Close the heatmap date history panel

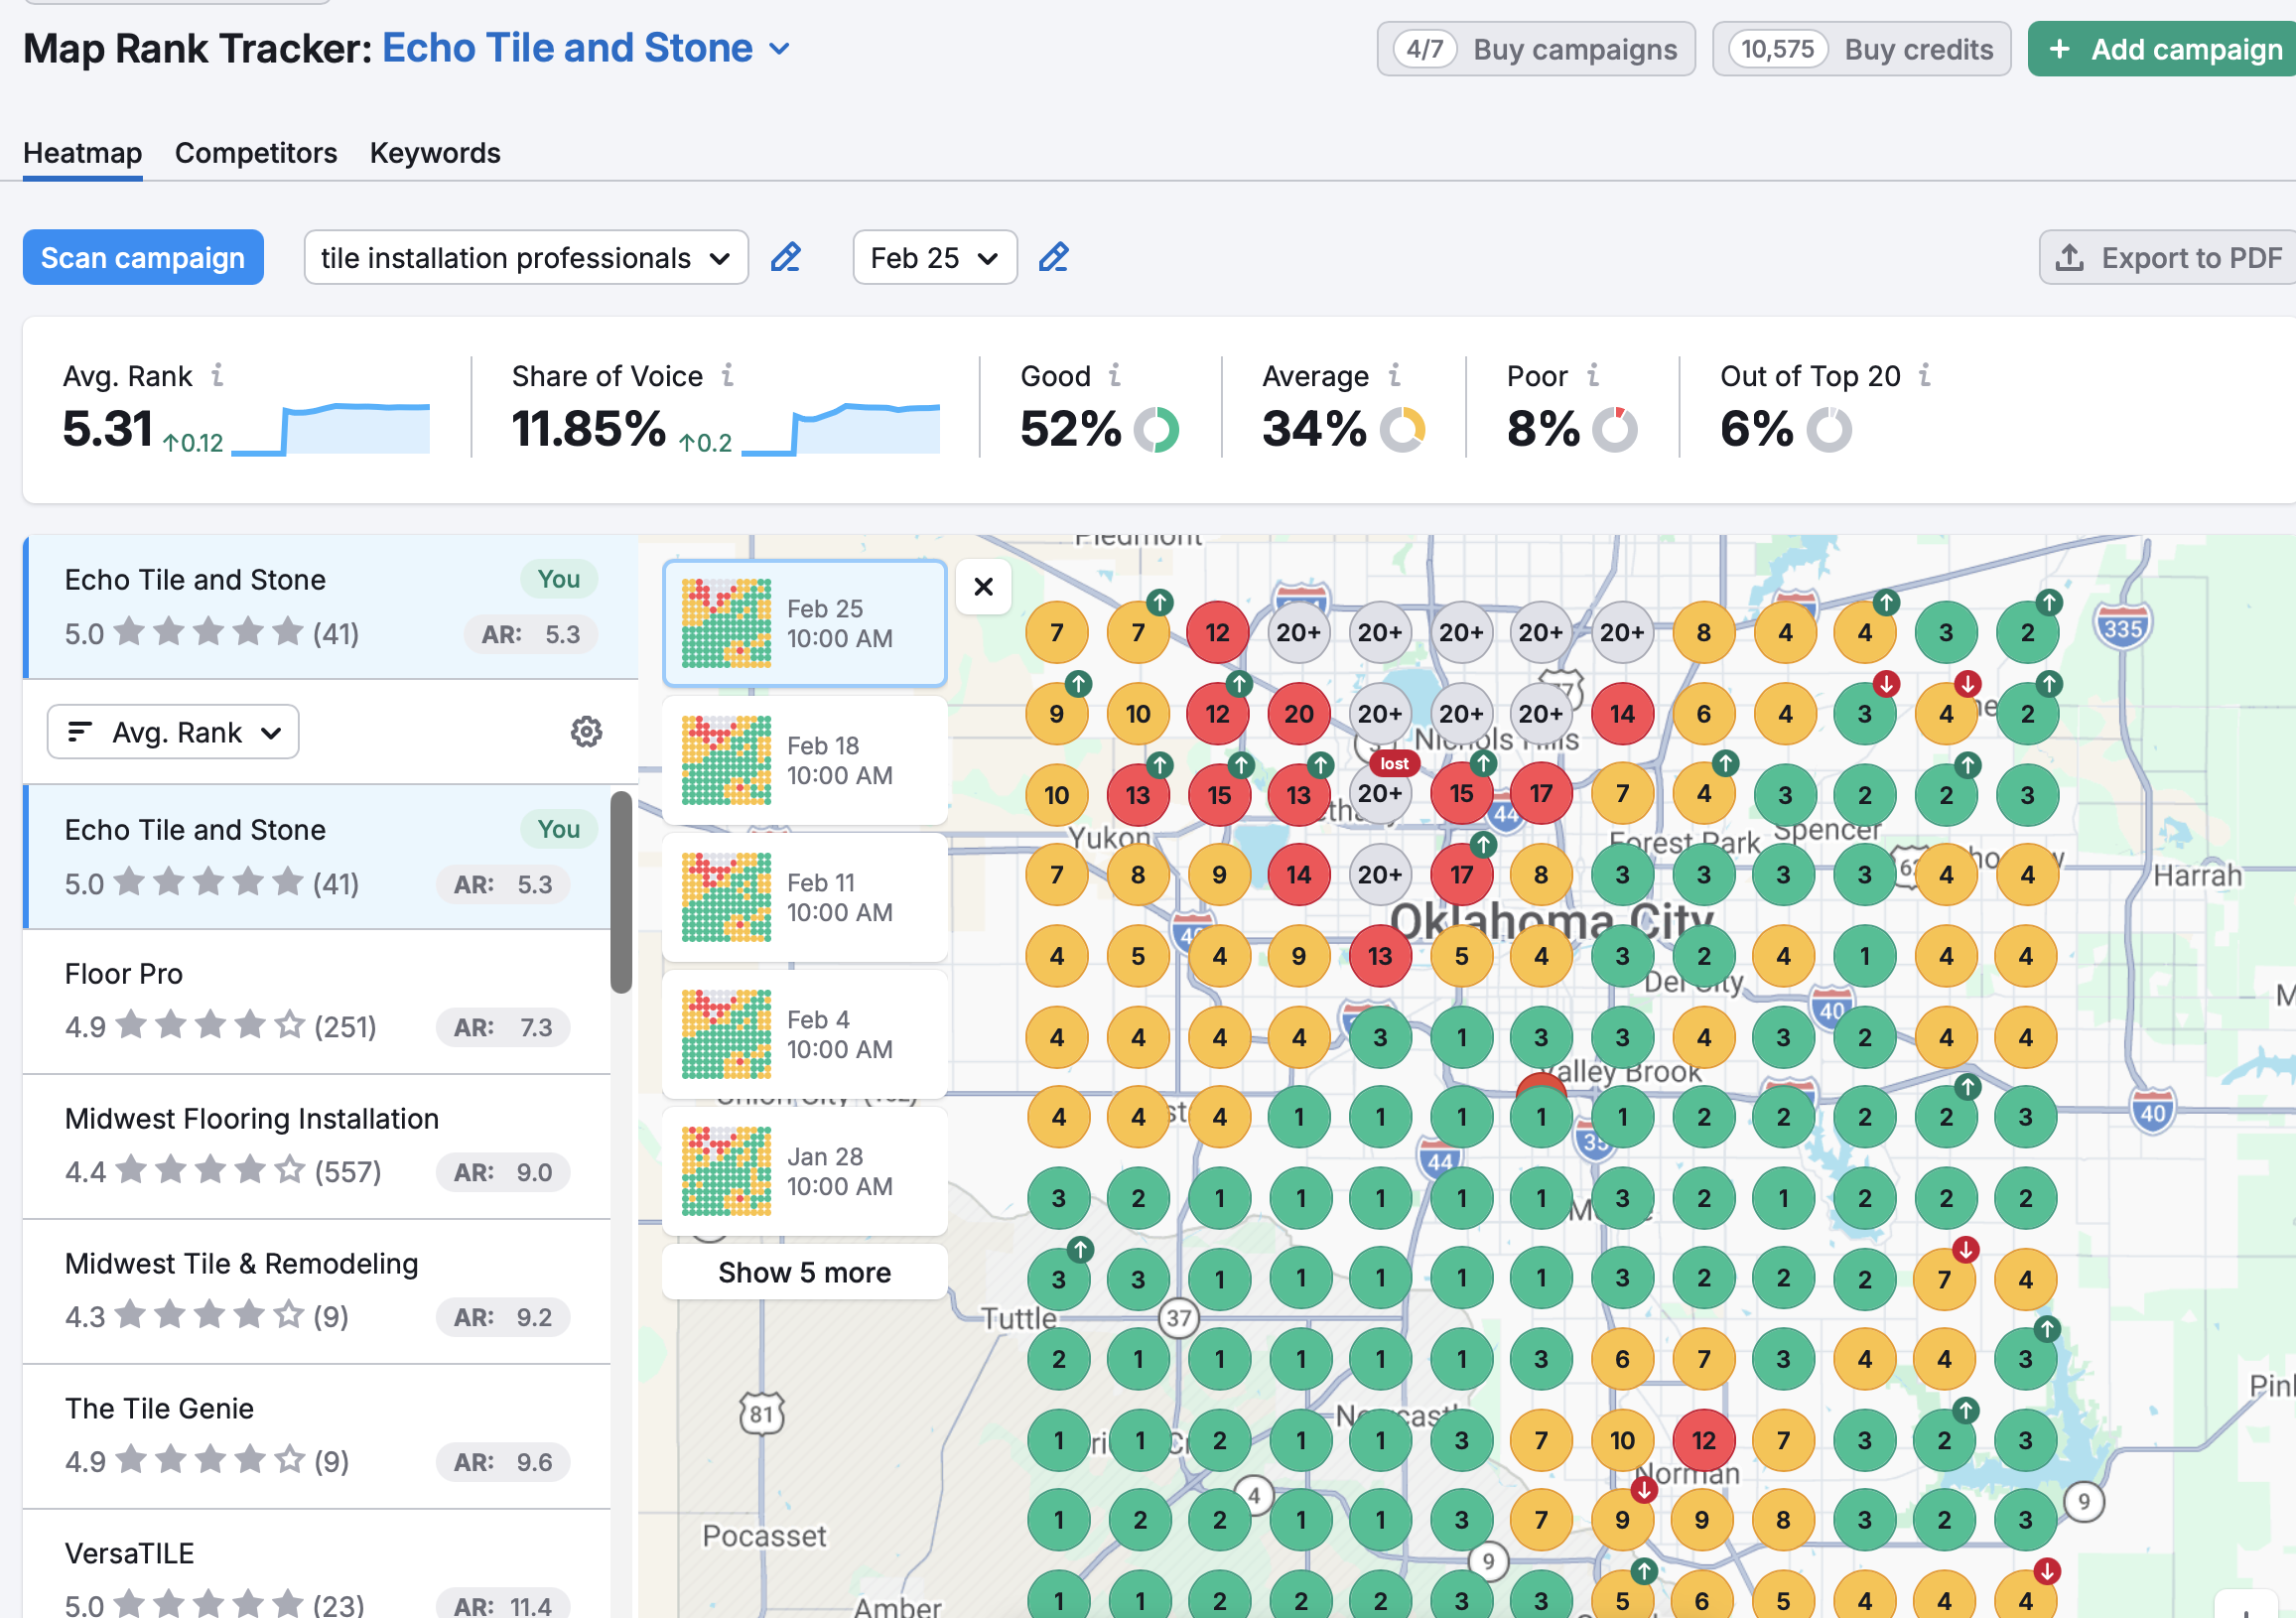point(983,587)
